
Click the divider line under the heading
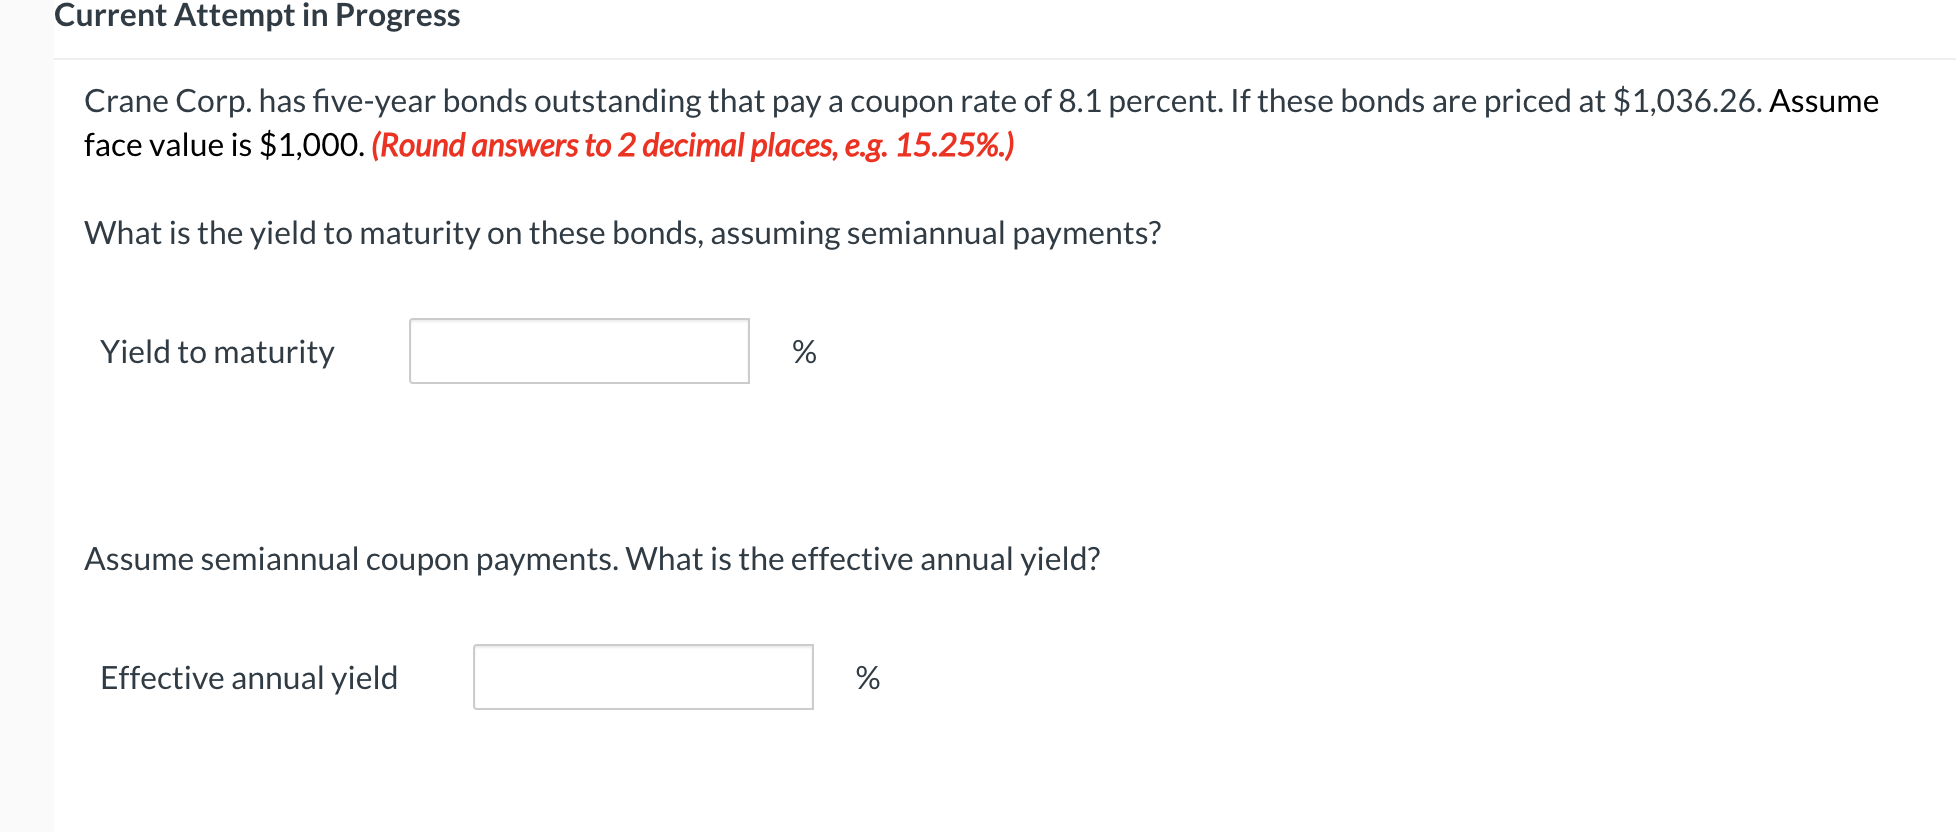(x=1005, y=59)
